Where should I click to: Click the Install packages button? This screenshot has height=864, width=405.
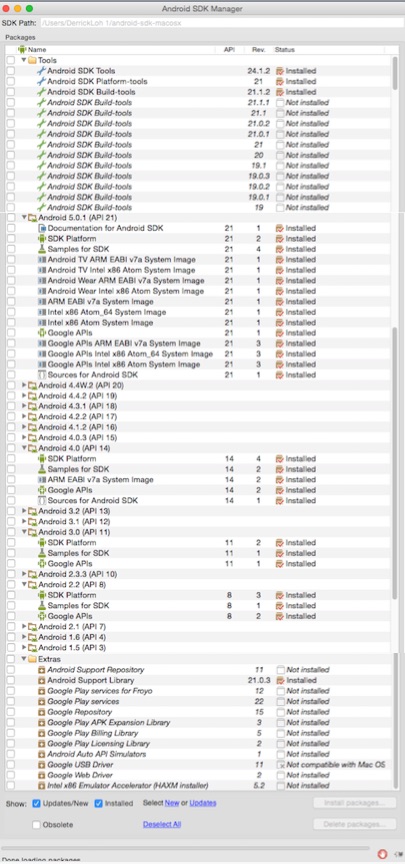click(x=355, y=803)
